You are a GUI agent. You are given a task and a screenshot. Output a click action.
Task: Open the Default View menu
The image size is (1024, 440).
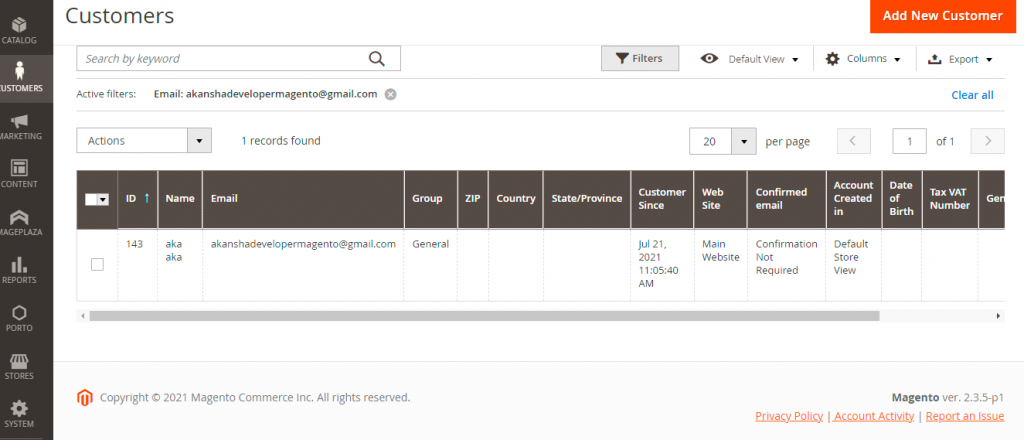[x=751, y=59]
